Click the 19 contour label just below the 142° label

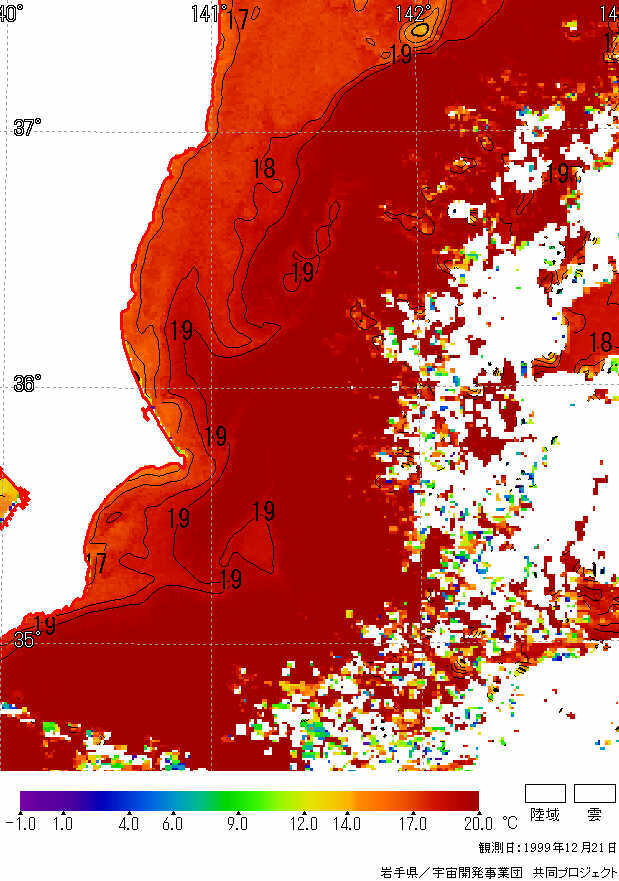(400, 54)
